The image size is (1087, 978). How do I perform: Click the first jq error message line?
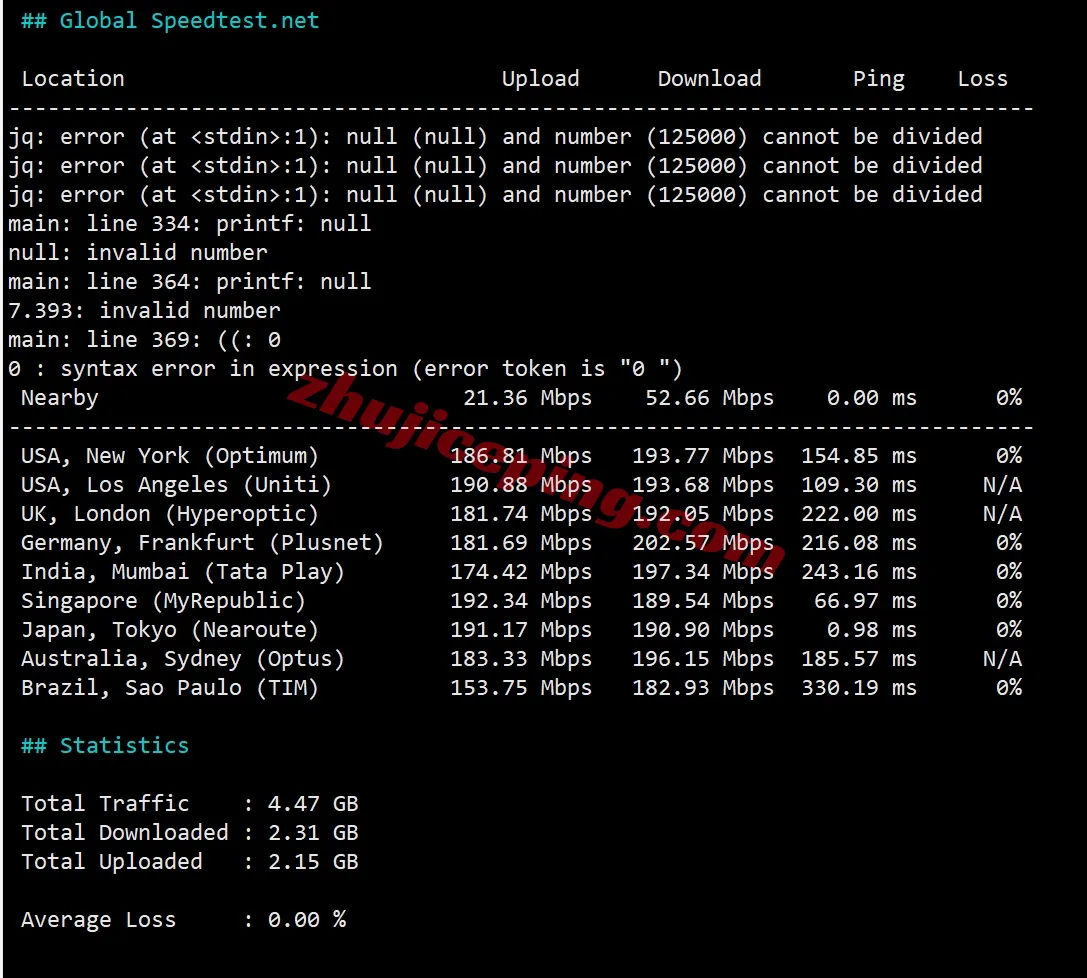coord(494,136)
